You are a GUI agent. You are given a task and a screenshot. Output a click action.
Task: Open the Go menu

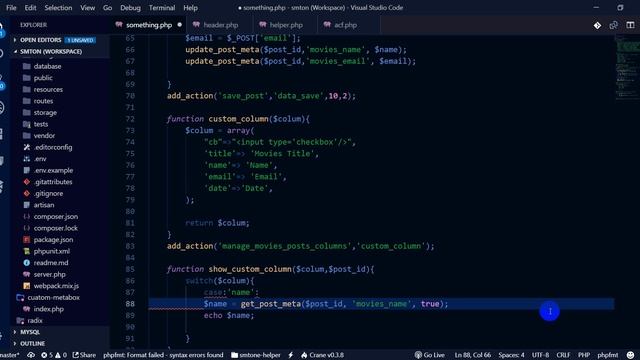click(107, 8)
